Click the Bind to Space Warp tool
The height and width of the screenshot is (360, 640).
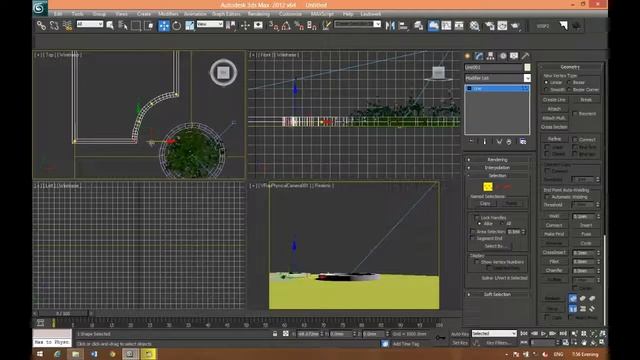click(x=67, y=25)
